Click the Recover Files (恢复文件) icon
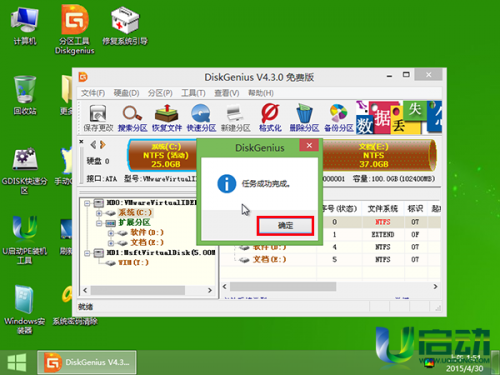Screen dimensions: 500x375 point(167,117)
